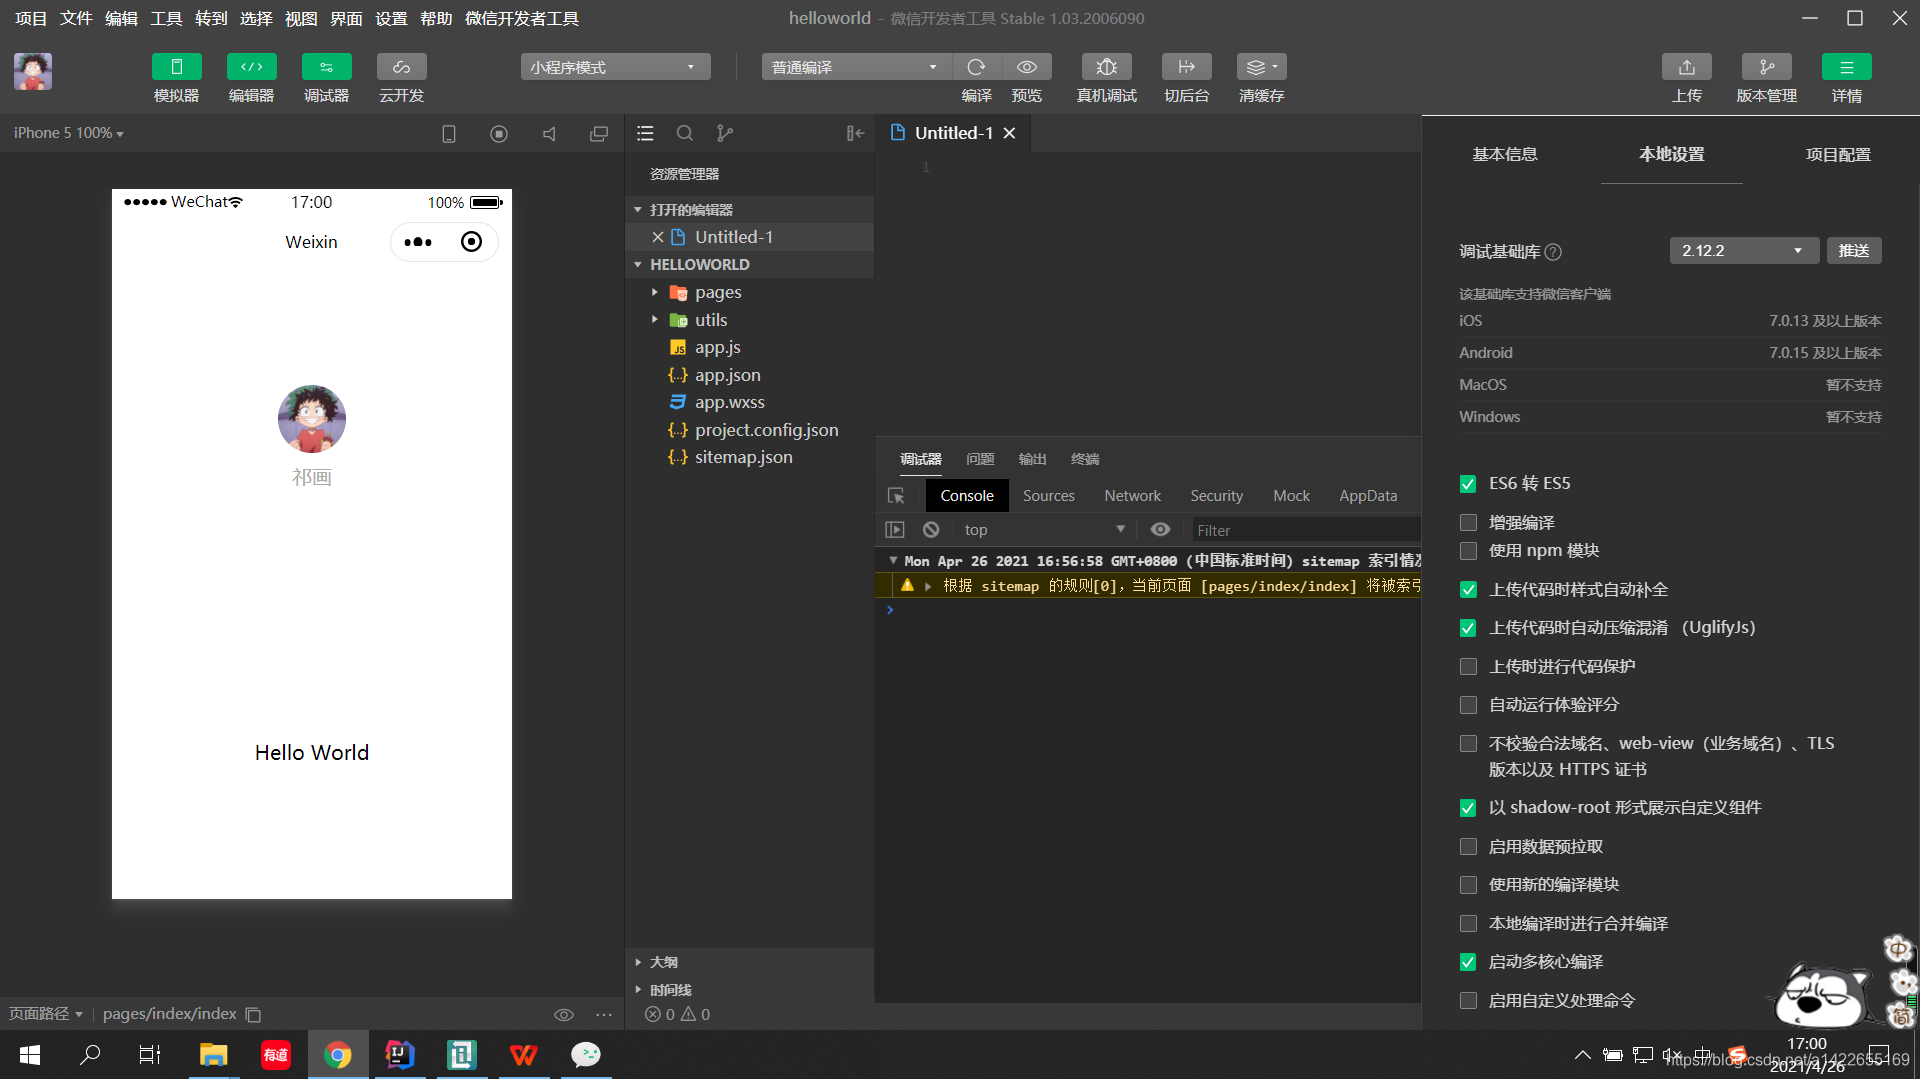
Task: Click the simulator device rotate icon
Action: (x=449, y=134)
